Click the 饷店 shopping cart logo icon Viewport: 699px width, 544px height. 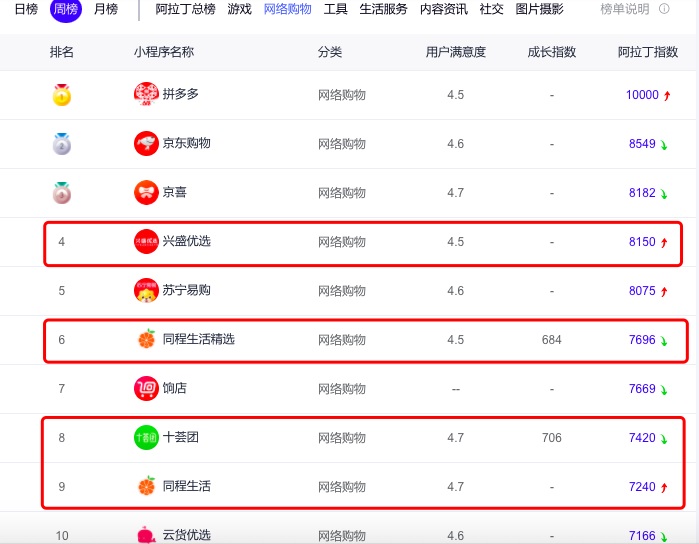pyautogui.click(x=146, y=388)
